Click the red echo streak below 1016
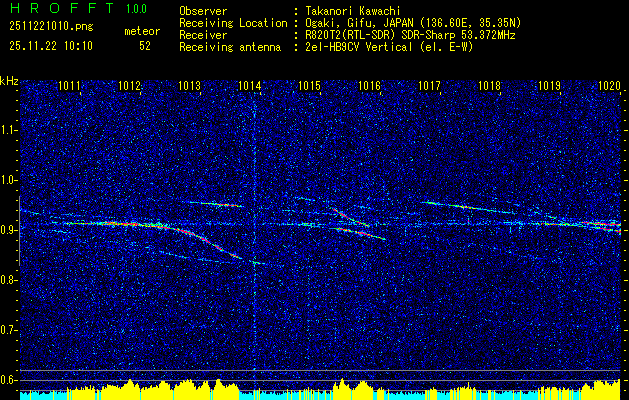 pos(361,233)
